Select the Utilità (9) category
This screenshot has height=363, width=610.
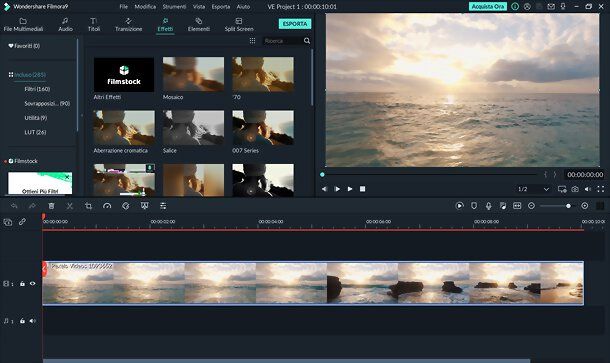point(35,118)
